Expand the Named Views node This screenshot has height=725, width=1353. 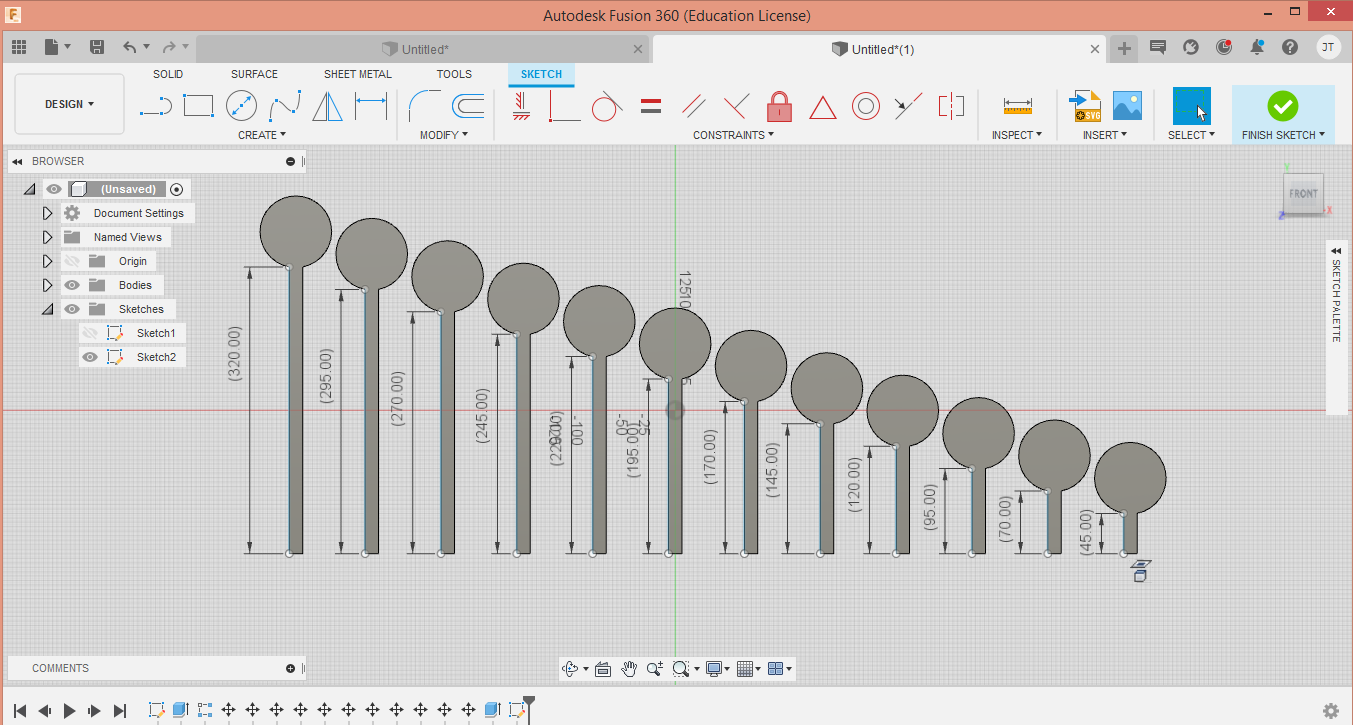click(x=47, y=237)
